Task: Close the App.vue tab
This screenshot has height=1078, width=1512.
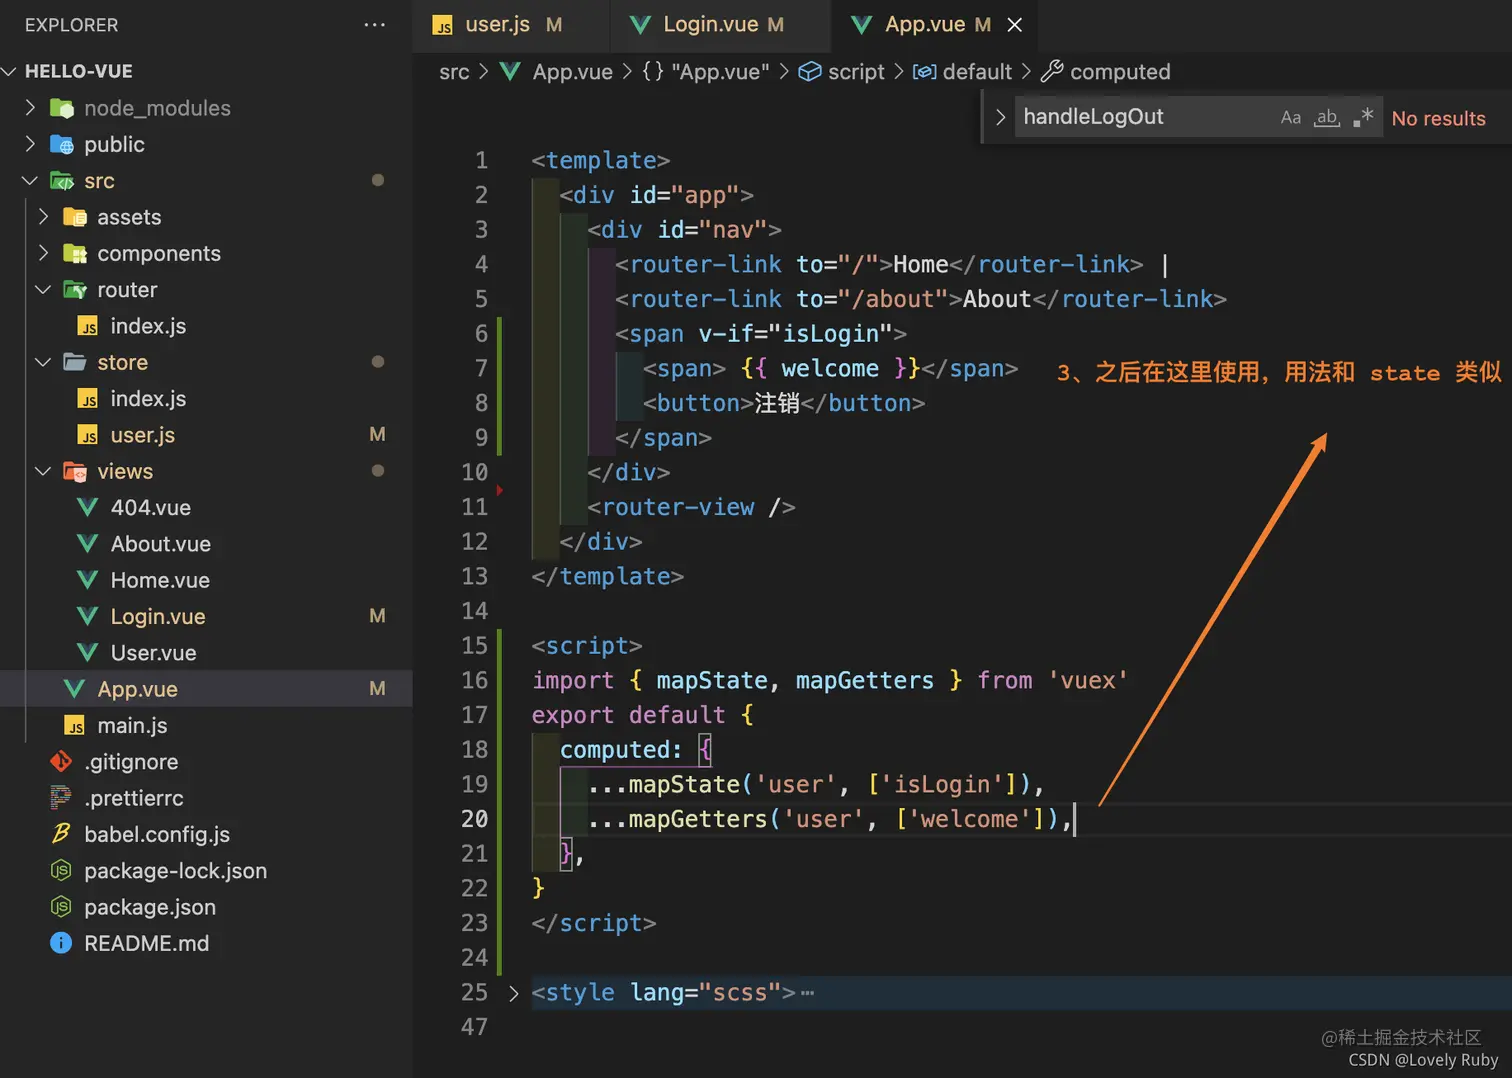Action: pyautogui.click(x=1015, y=25)
